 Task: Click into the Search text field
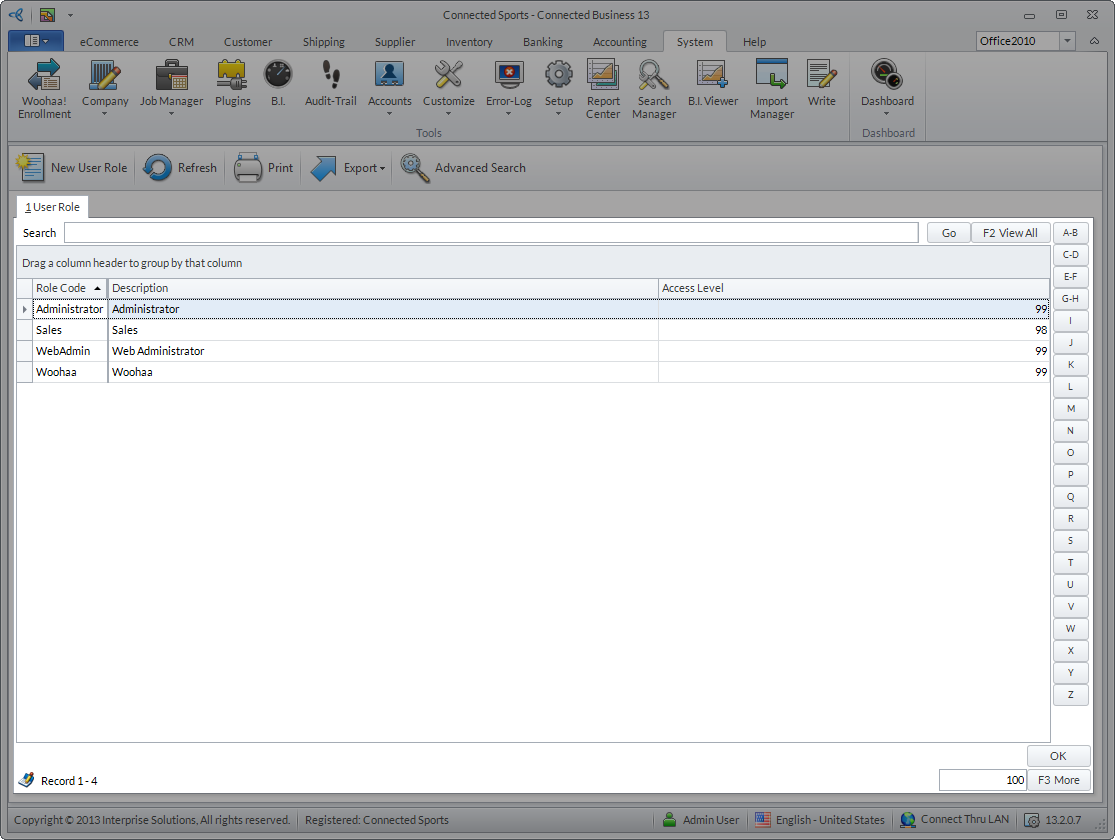pyautogui.click(x=490, y=233)
